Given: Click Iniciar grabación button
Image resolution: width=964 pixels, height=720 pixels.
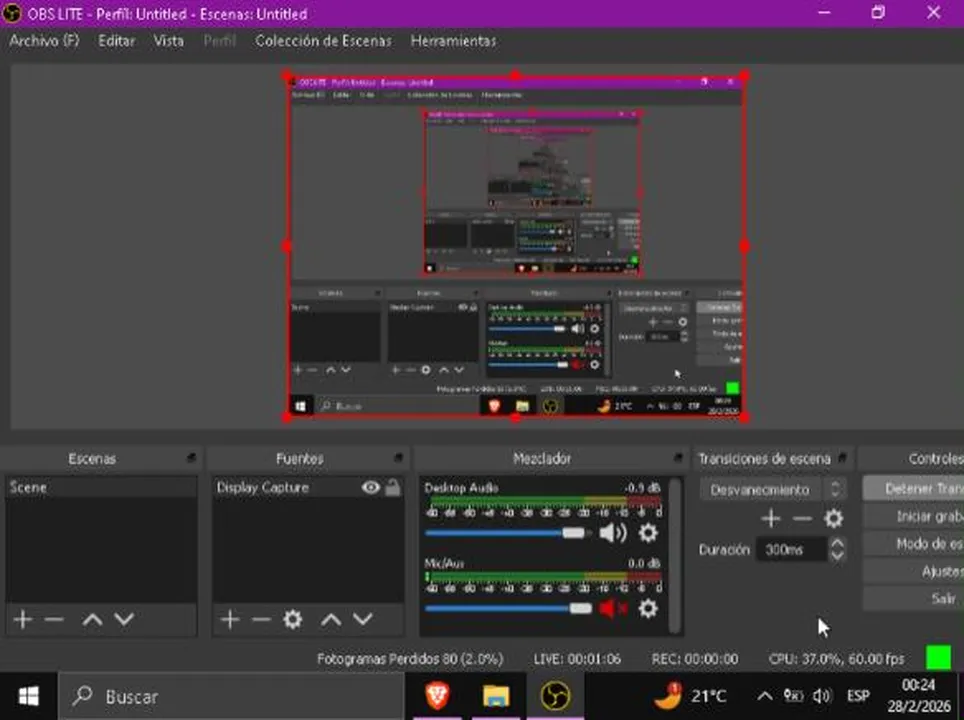Looking at the screenshot, I should (914, 516).
